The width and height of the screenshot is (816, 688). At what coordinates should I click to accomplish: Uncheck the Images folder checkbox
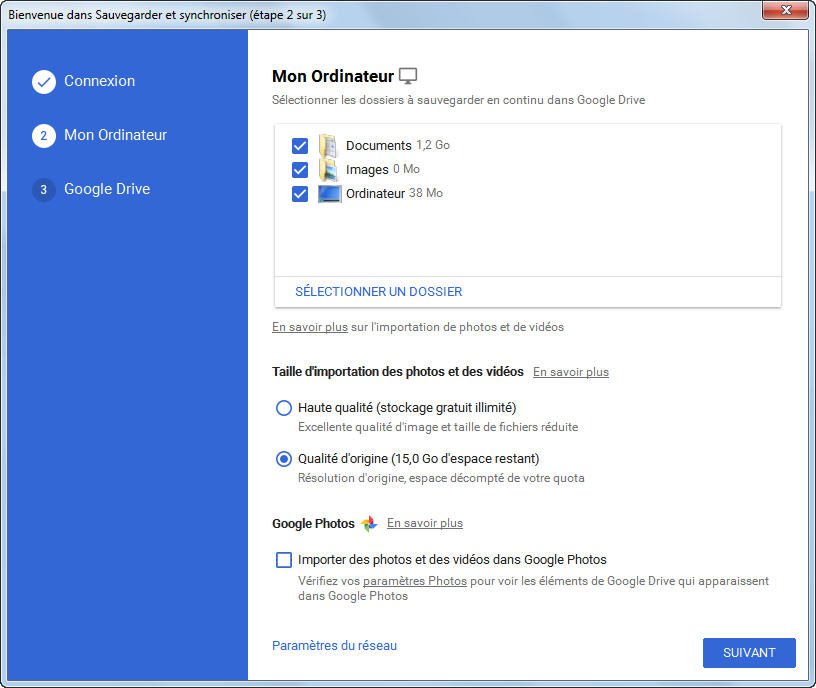pyautogui.click(x=300, y=170)
